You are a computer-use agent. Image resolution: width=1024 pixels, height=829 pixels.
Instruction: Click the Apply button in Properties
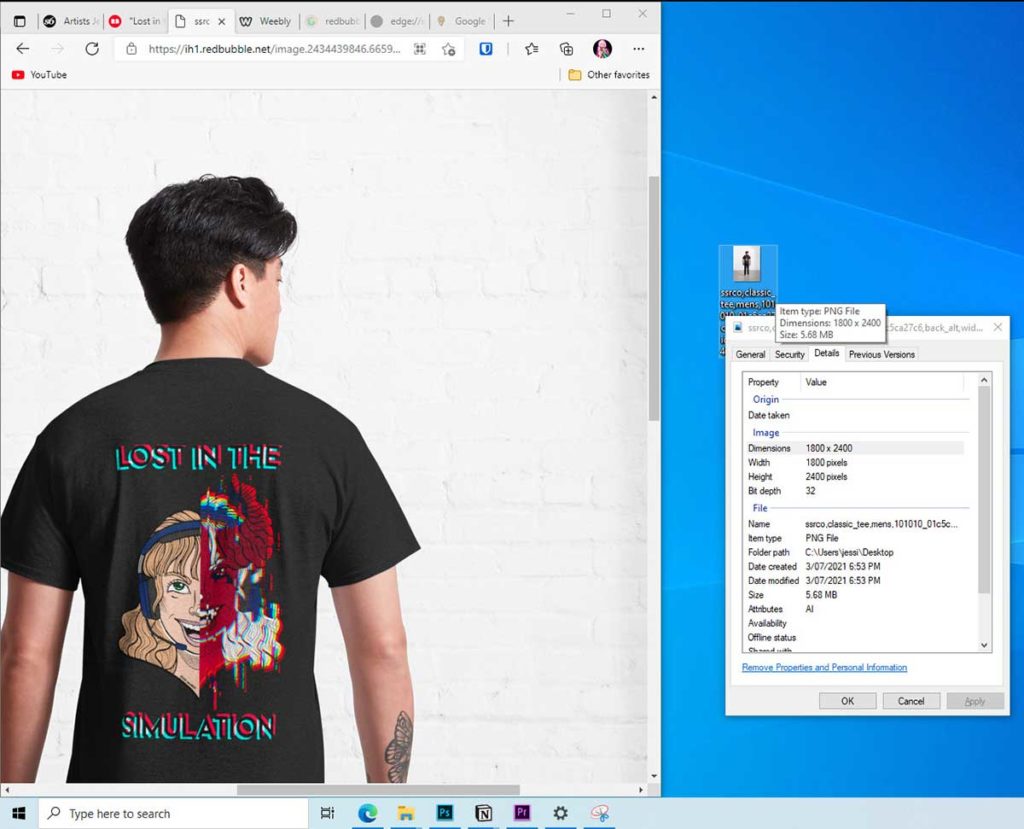pos(975,701)
